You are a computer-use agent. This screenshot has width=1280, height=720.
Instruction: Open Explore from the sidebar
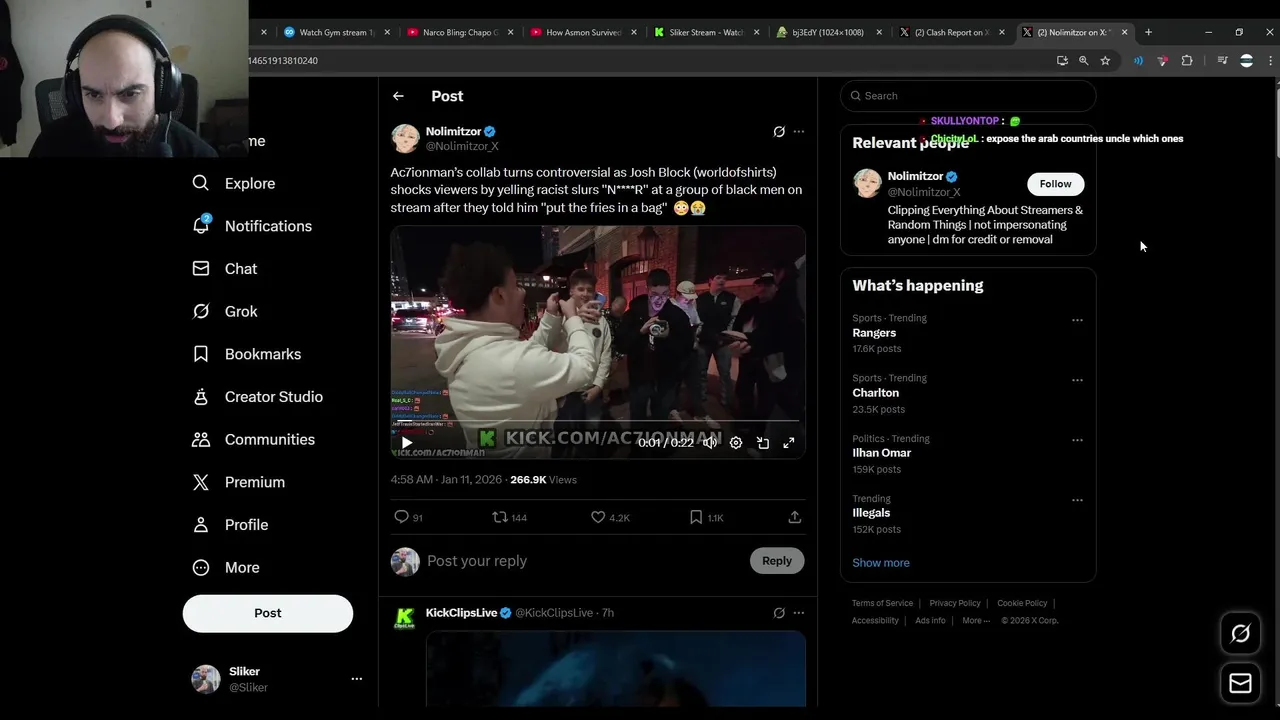point(234,183)
